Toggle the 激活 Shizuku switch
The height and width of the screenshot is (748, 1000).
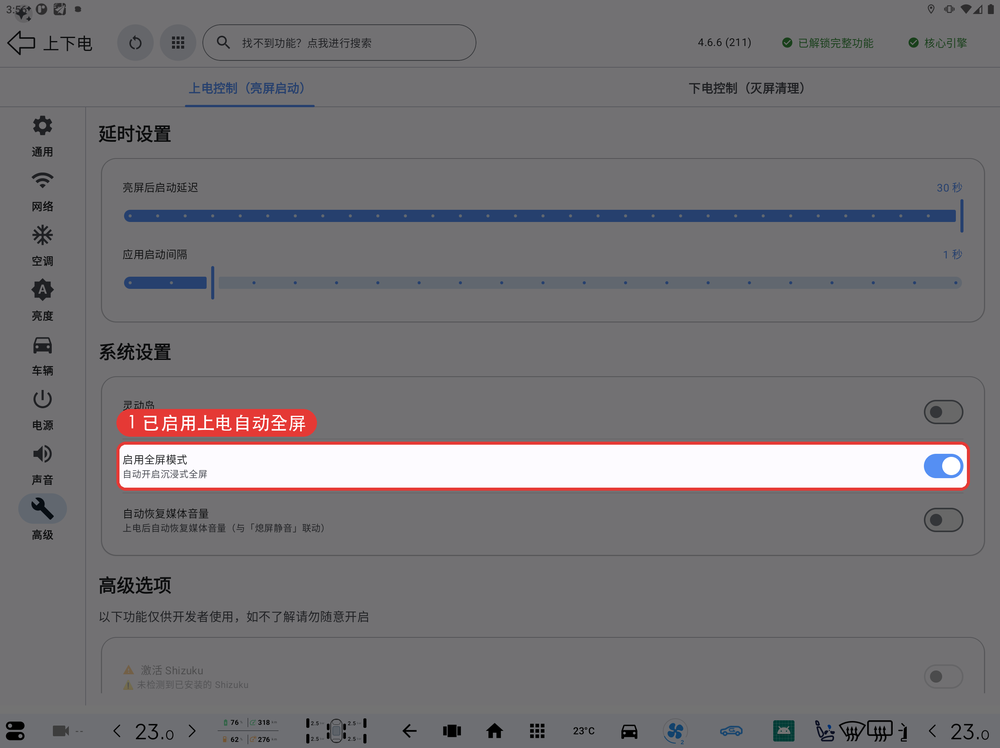pos(943,677)
